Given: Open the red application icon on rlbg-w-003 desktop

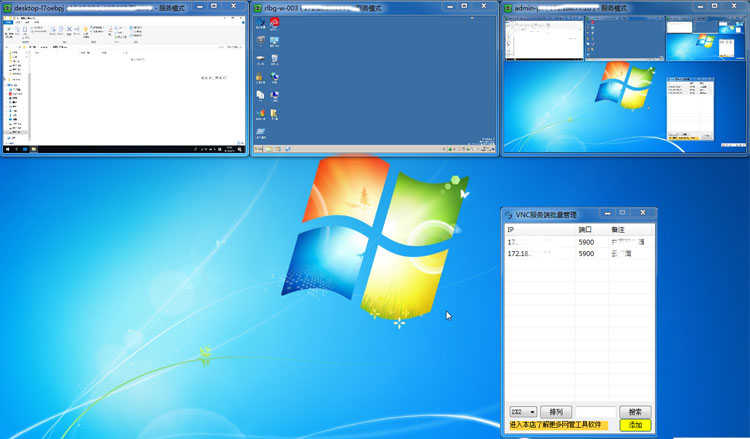Looking at the screenshot, I should pos(274,23).
